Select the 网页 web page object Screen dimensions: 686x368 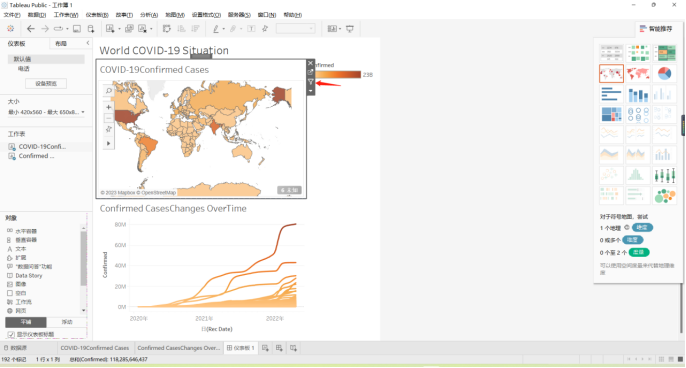click(x=21, y=311)
